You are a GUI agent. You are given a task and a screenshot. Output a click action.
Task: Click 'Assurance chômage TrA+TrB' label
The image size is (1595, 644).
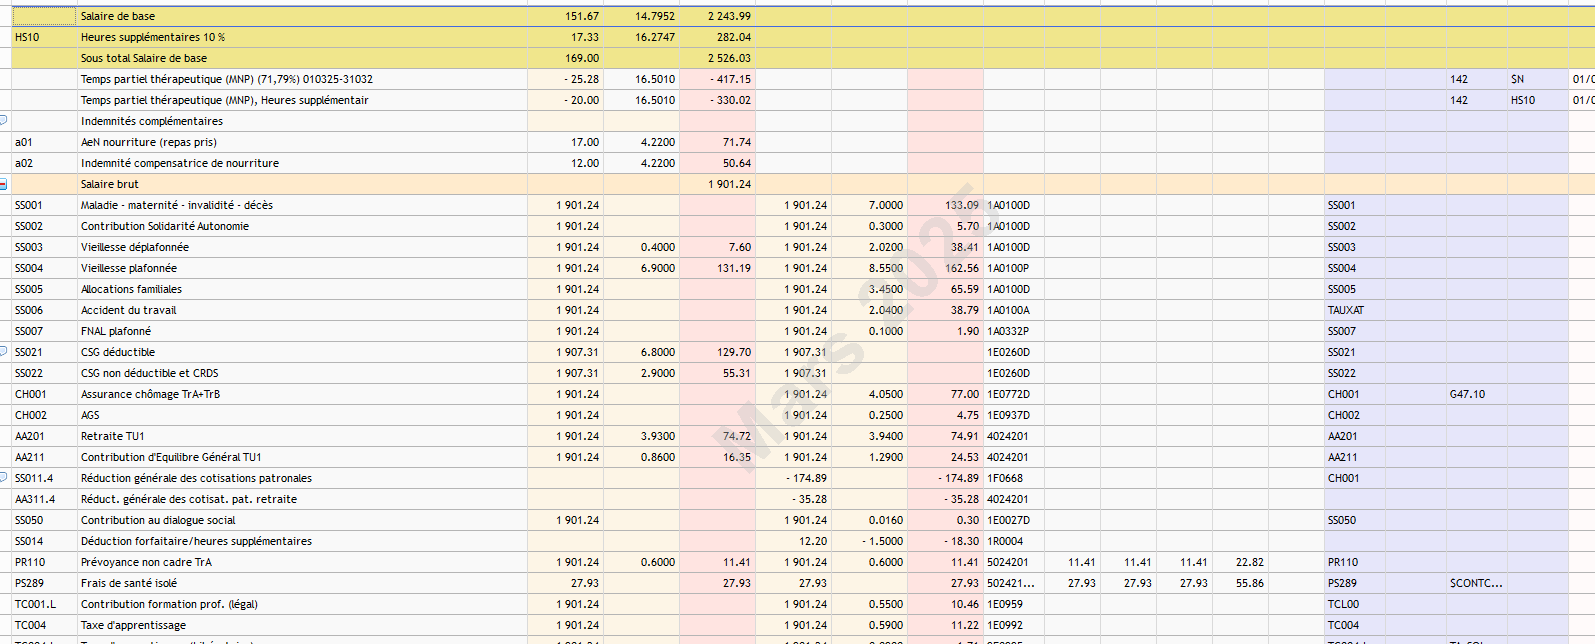pos(151,394)
